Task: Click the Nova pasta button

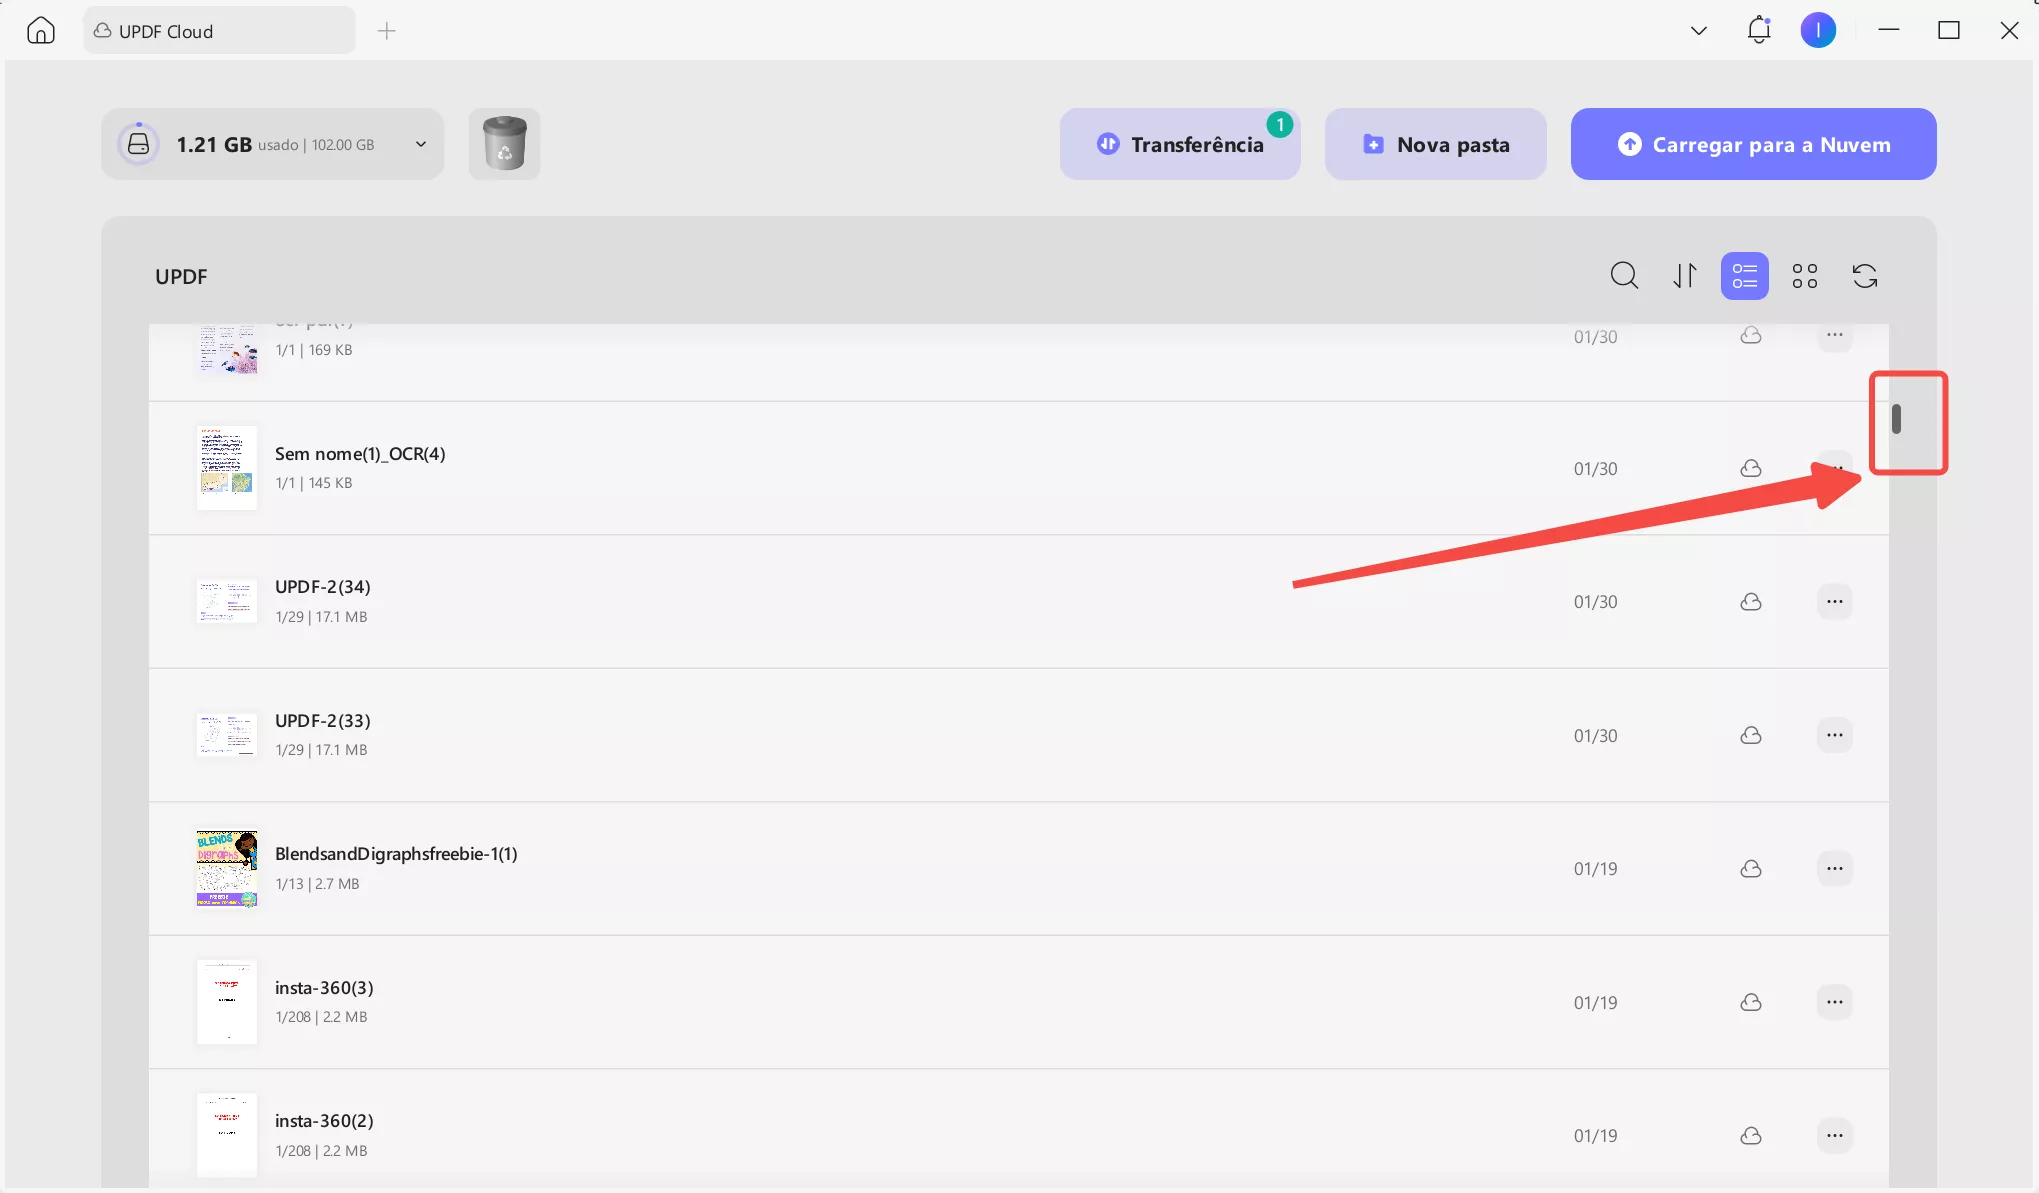Action: [1435, 144]
